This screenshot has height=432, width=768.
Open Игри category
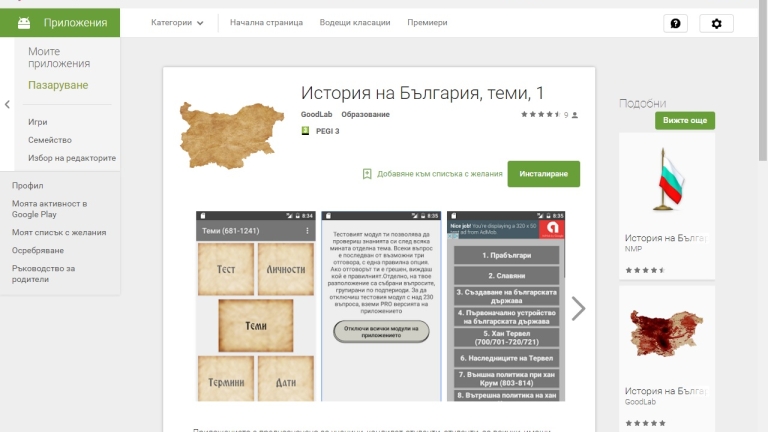tap(38, 122)
